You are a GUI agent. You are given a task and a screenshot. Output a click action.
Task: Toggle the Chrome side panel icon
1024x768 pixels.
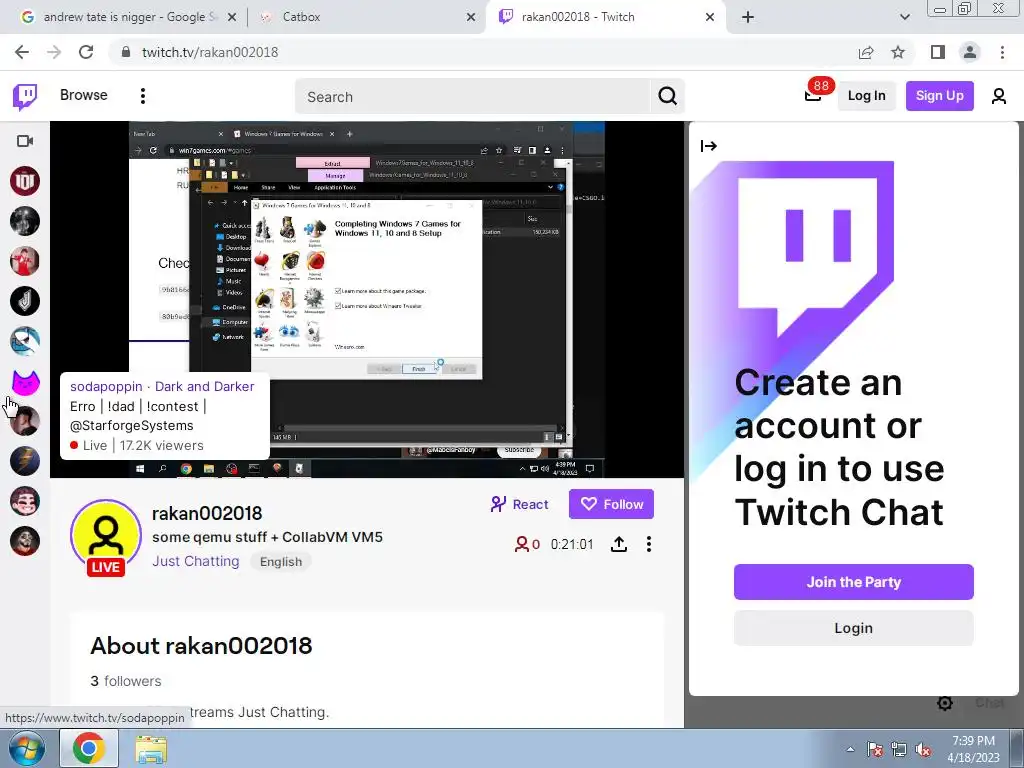pos(937,52)
